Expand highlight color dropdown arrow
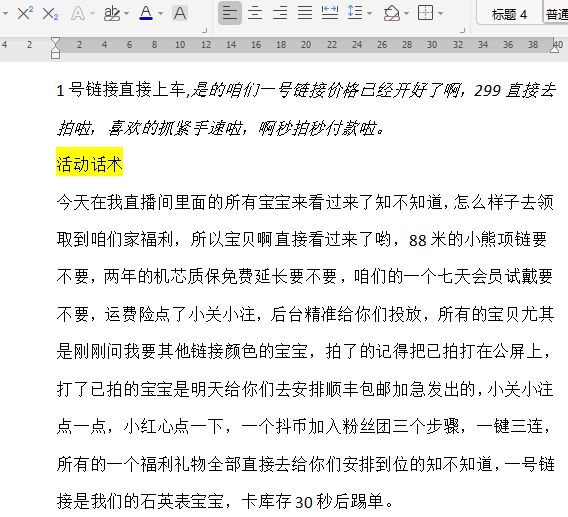Image resolution: width=568 pixels, height=517 pixels. [126, 14]
